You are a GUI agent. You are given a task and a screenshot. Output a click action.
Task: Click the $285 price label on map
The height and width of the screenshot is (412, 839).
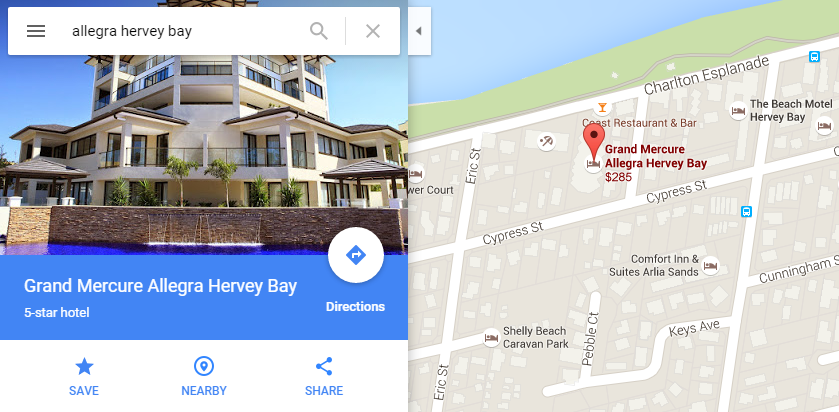point(619,177)
